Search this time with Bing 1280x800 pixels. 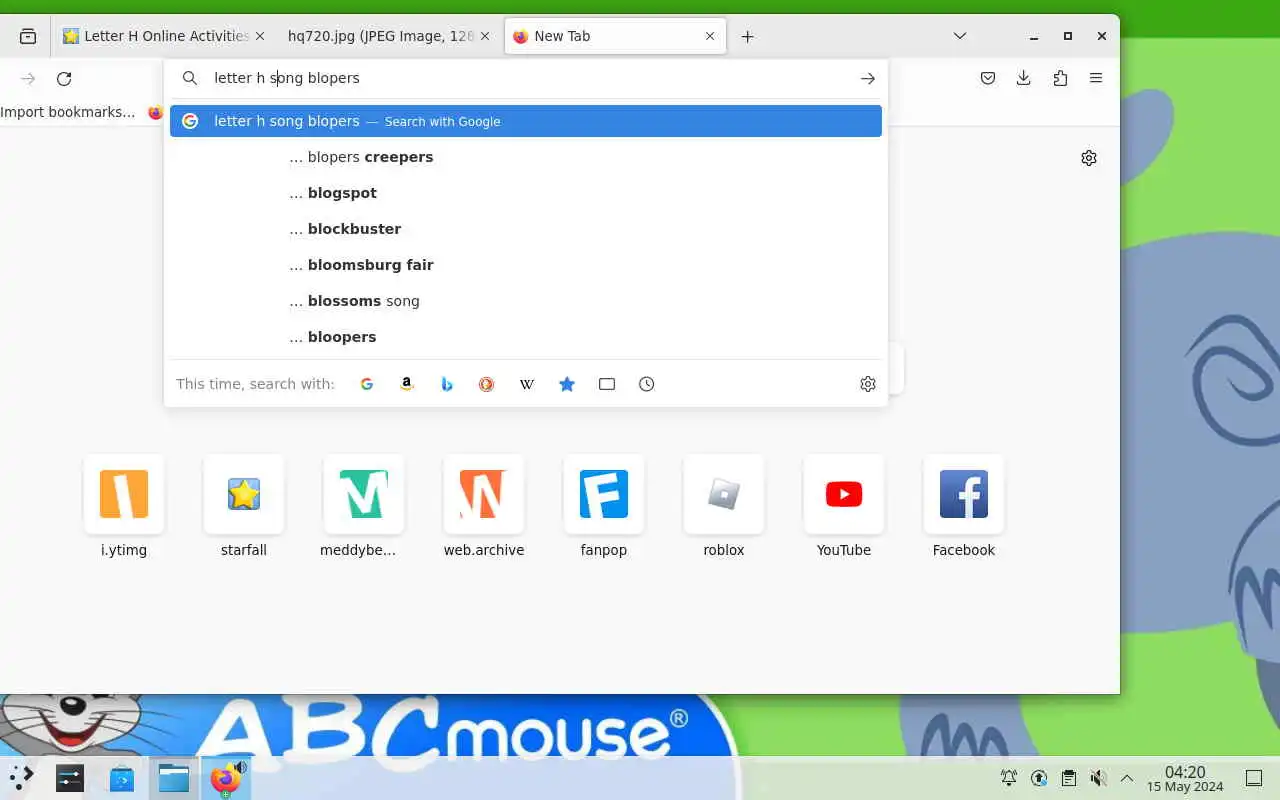tap(447, 384)
